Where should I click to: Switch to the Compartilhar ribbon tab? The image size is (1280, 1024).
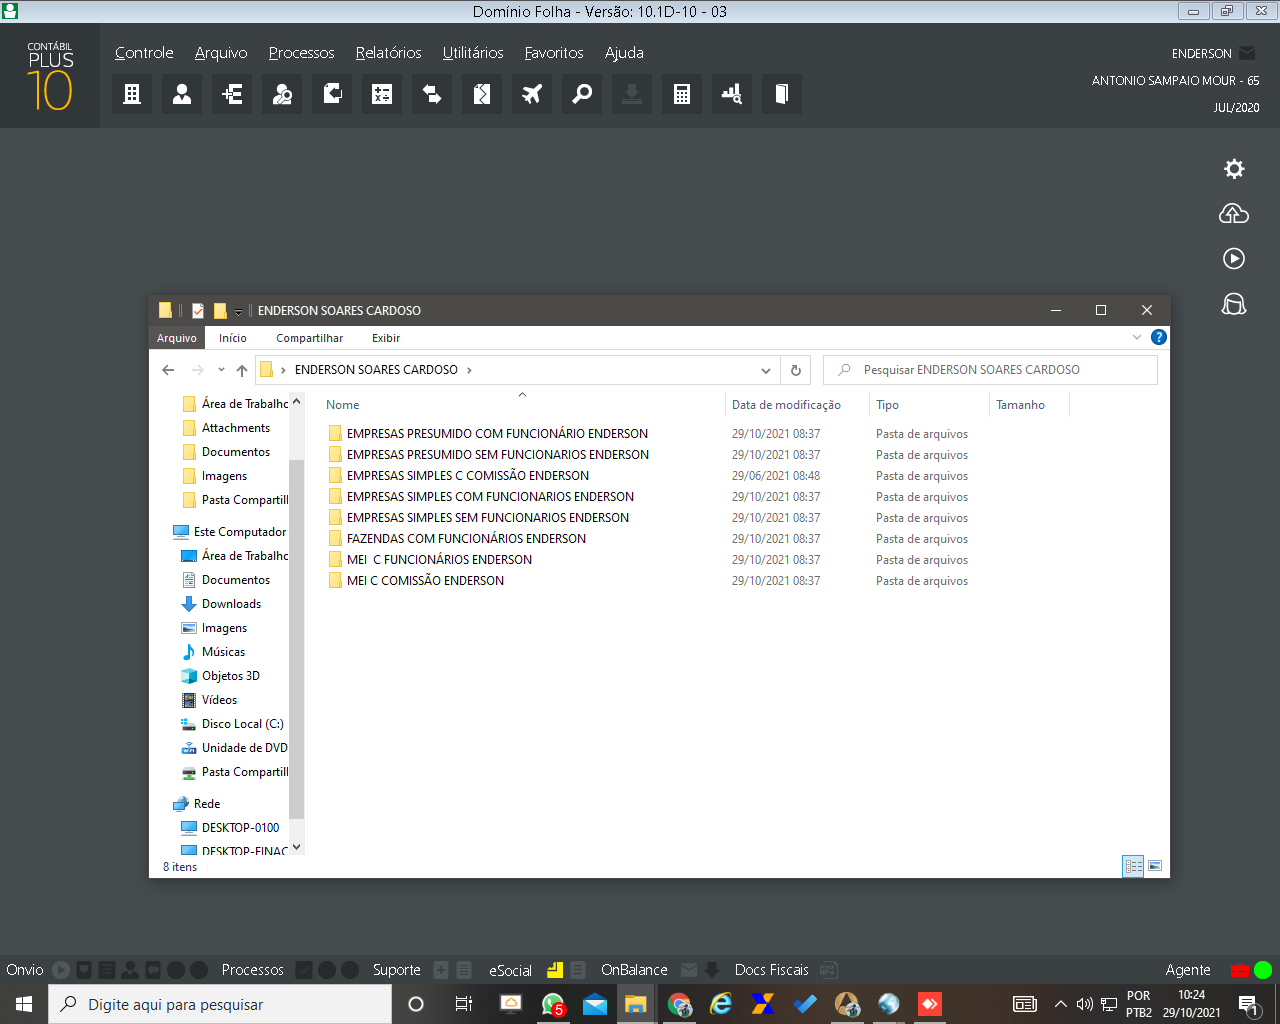click(309, 338)
